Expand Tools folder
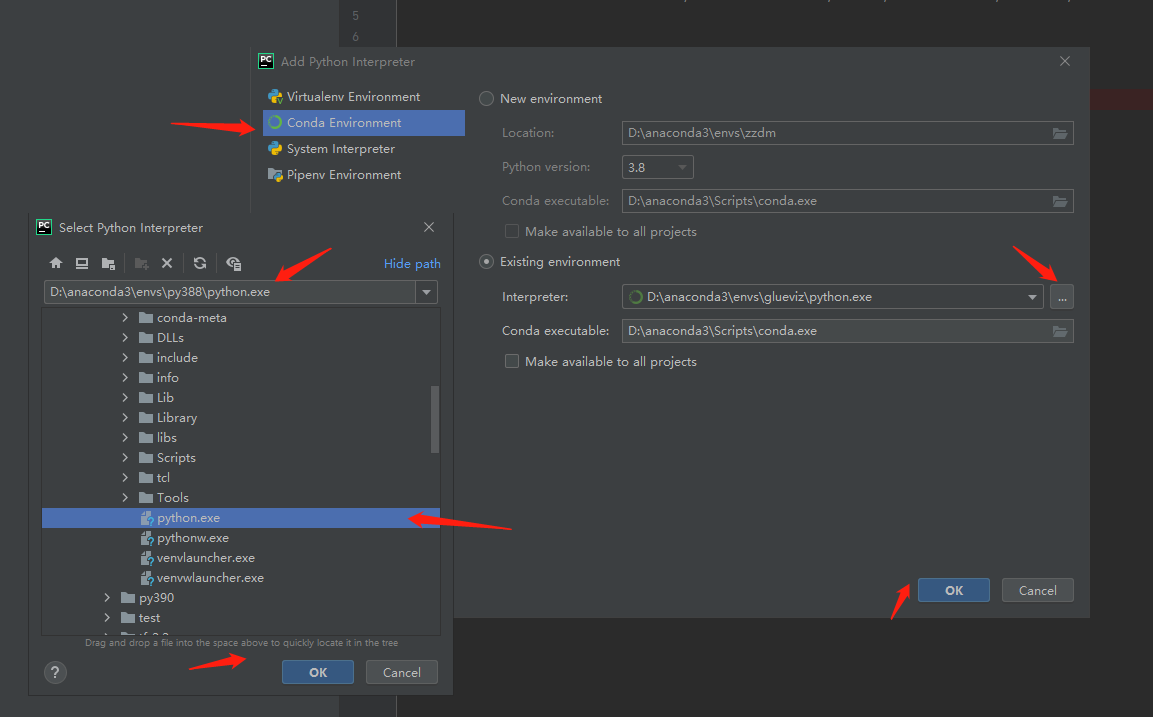 [125, 498]
